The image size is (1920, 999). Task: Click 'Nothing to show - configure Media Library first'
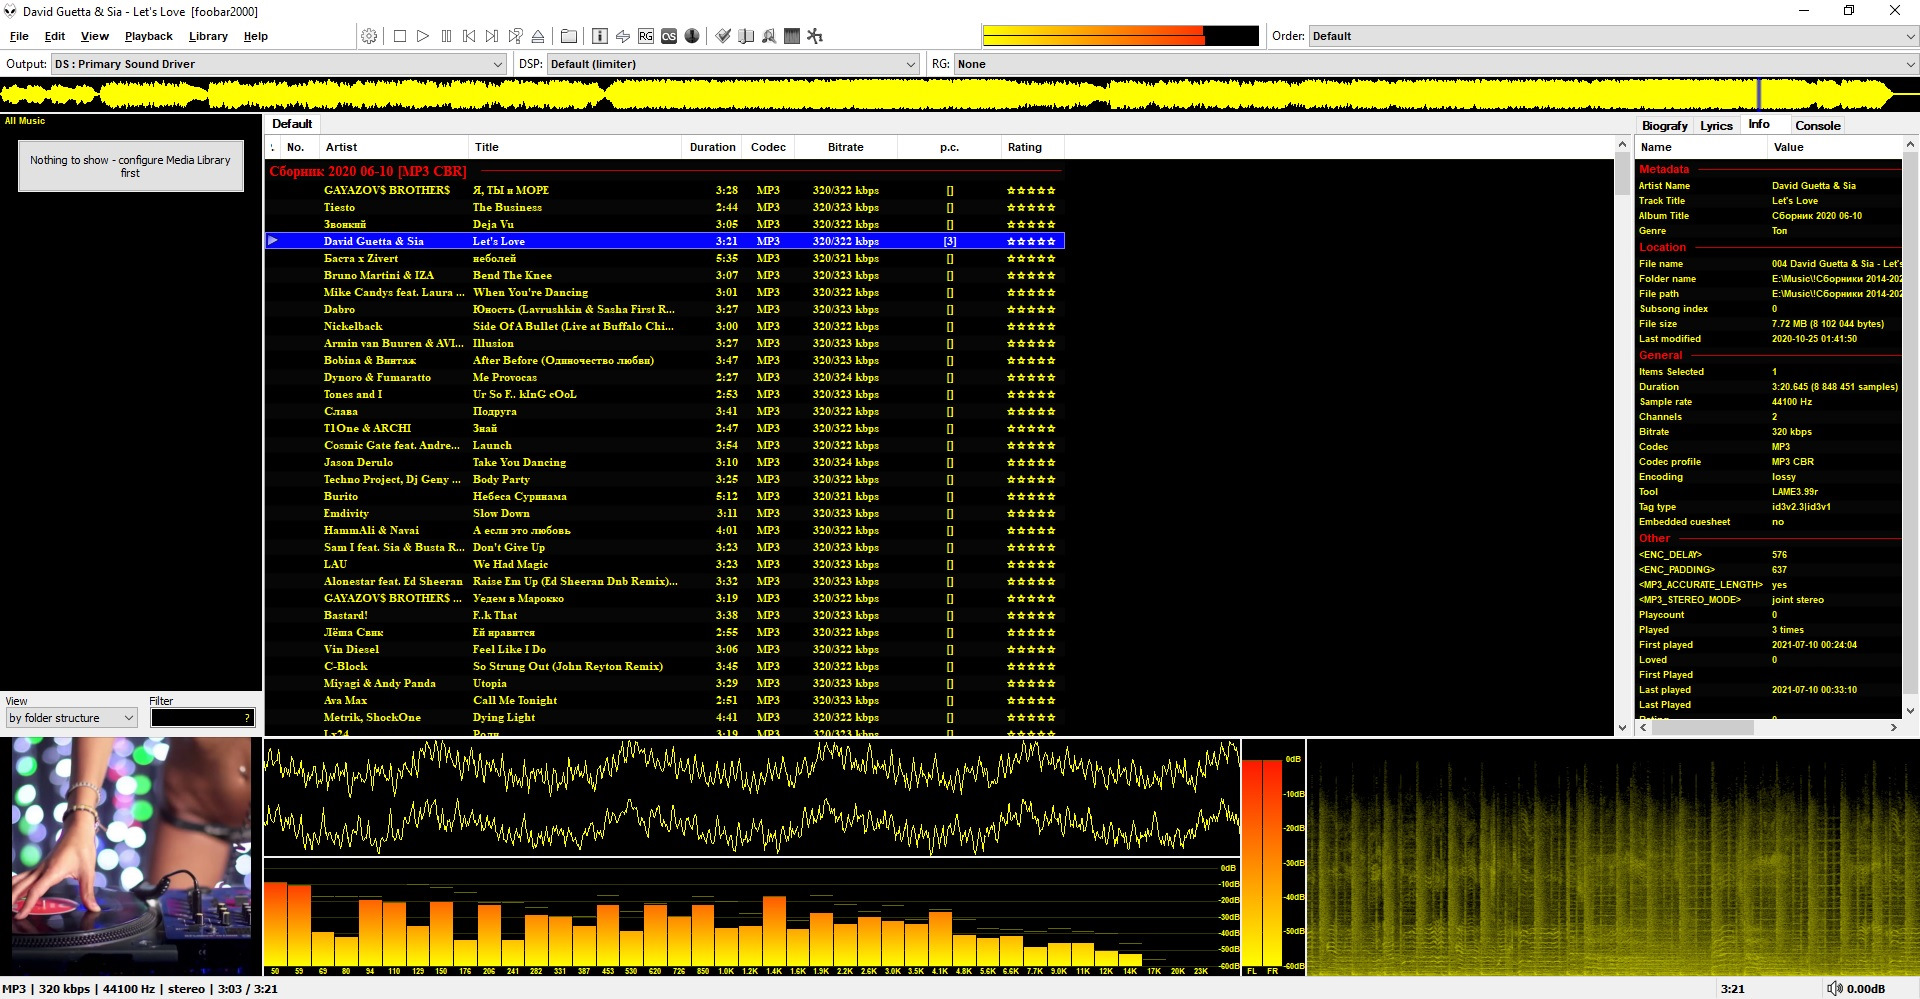pos(130,166)
